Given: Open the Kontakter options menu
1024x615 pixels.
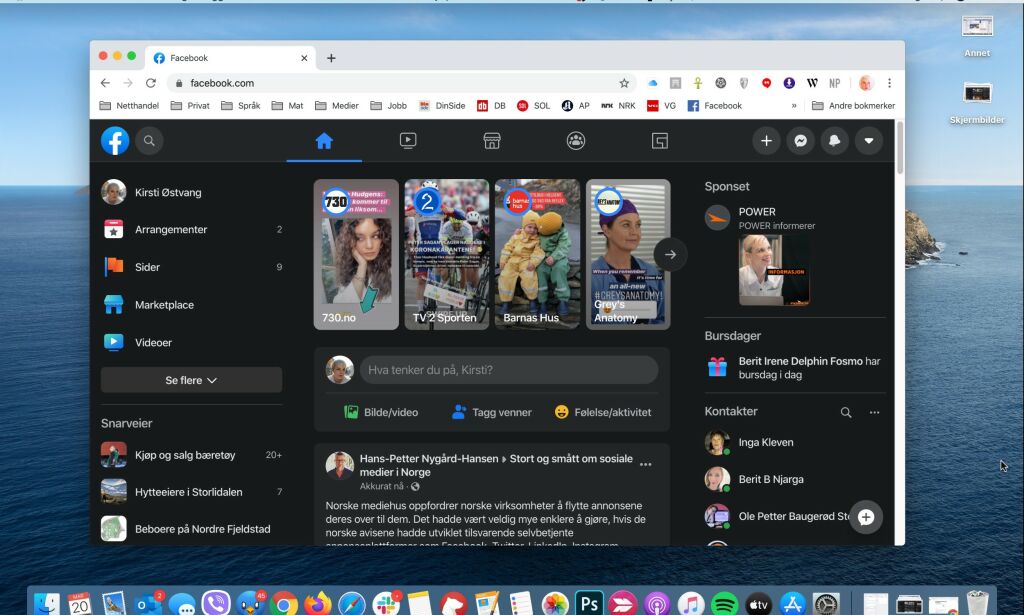Looking at the screenshot, I should click(874, 412).
